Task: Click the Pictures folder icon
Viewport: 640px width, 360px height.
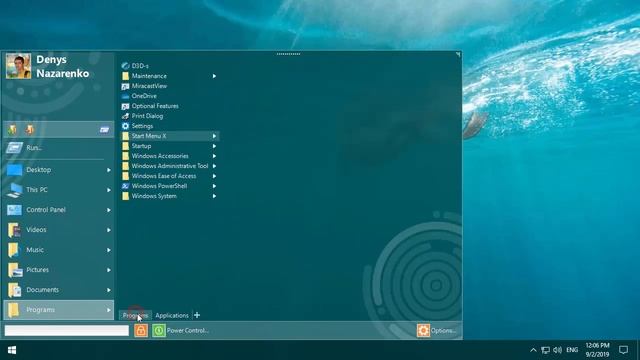Action: (x=15, y=270)
